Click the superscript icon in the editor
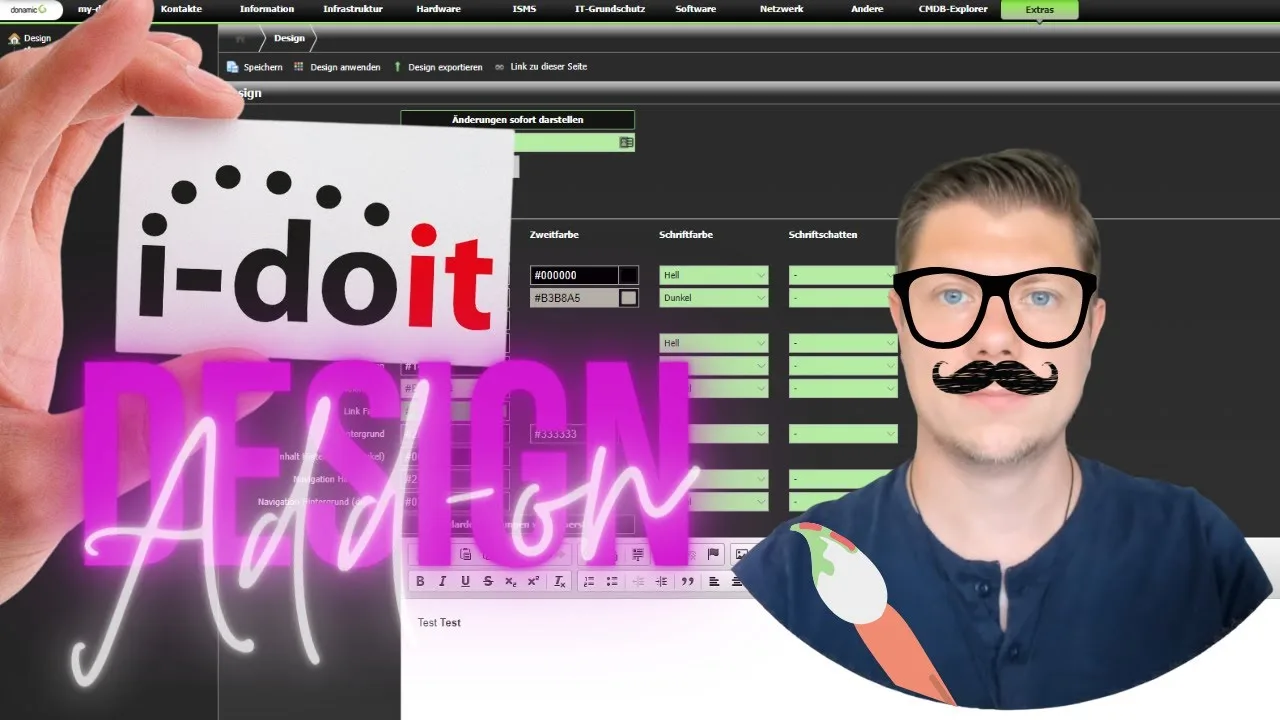The height and width of the screenshot is (720, 1280). tap(533, 581)
